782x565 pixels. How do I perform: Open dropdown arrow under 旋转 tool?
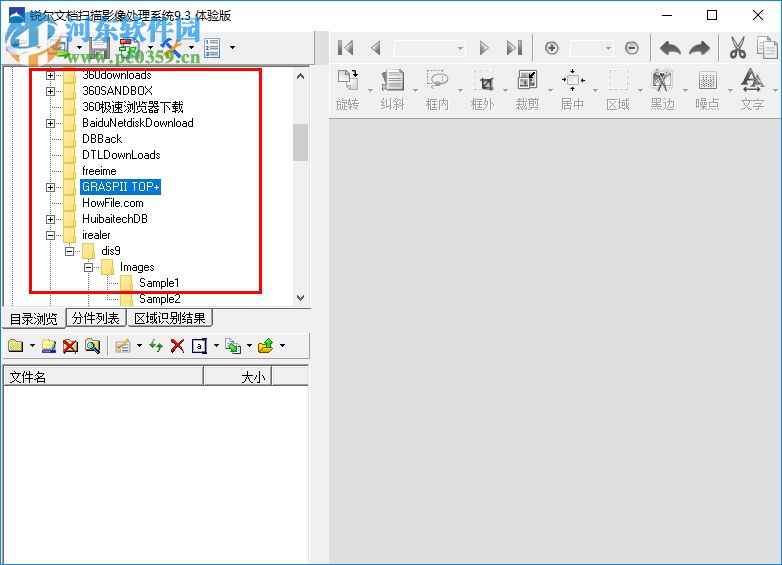371,91
